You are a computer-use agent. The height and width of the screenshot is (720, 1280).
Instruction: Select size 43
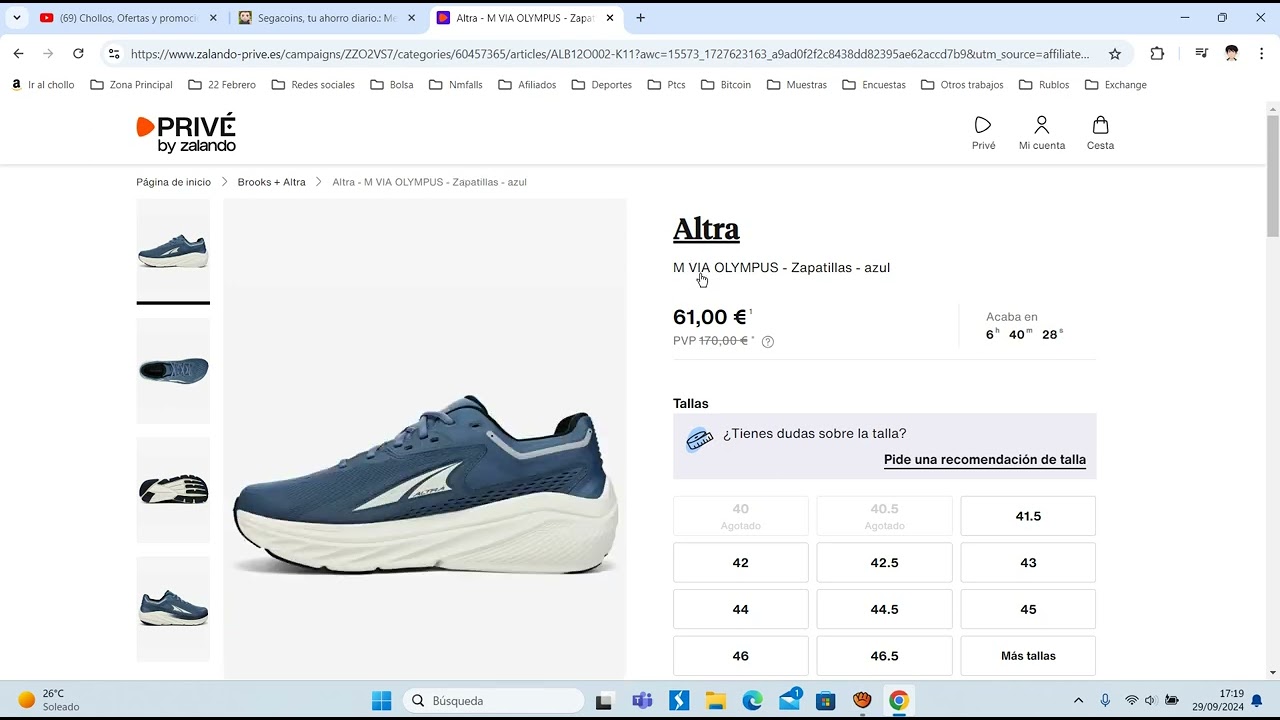pos(1028,563)
